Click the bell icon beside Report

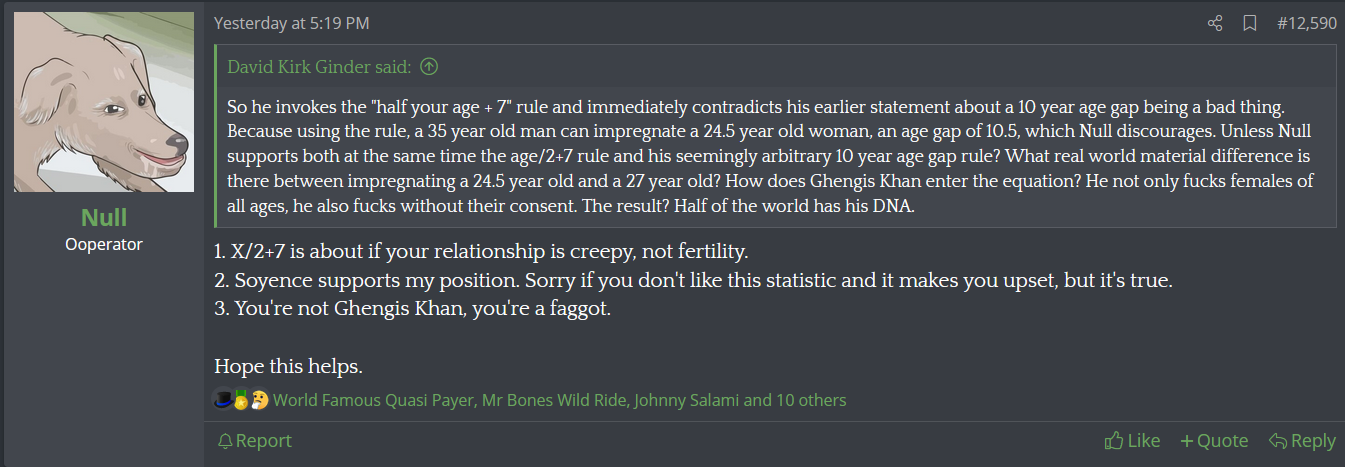225,441
